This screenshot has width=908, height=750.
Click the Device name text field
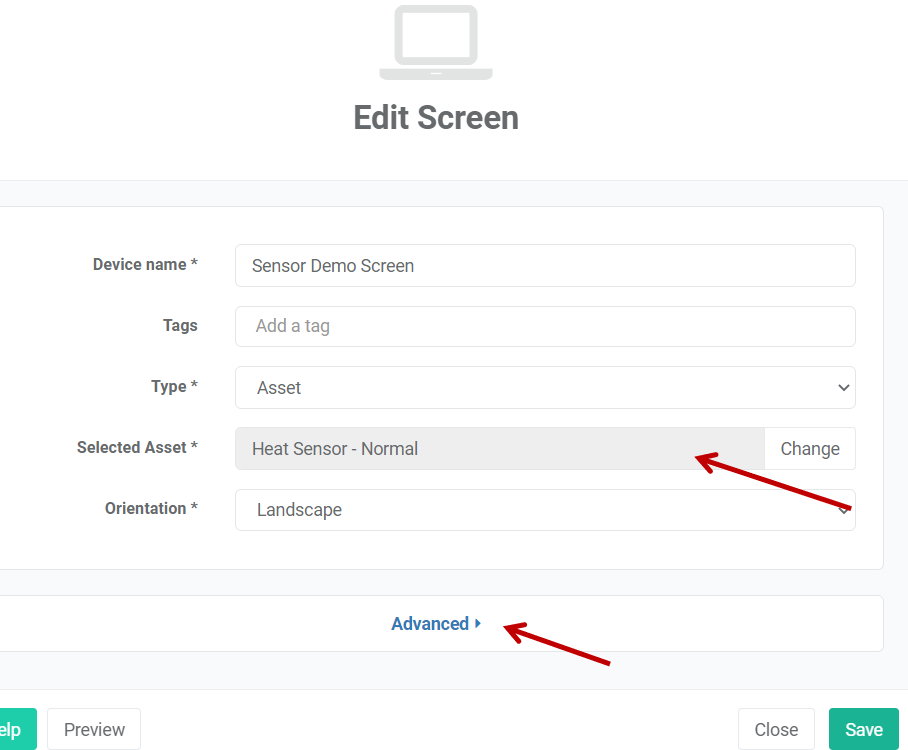[545, 266]
